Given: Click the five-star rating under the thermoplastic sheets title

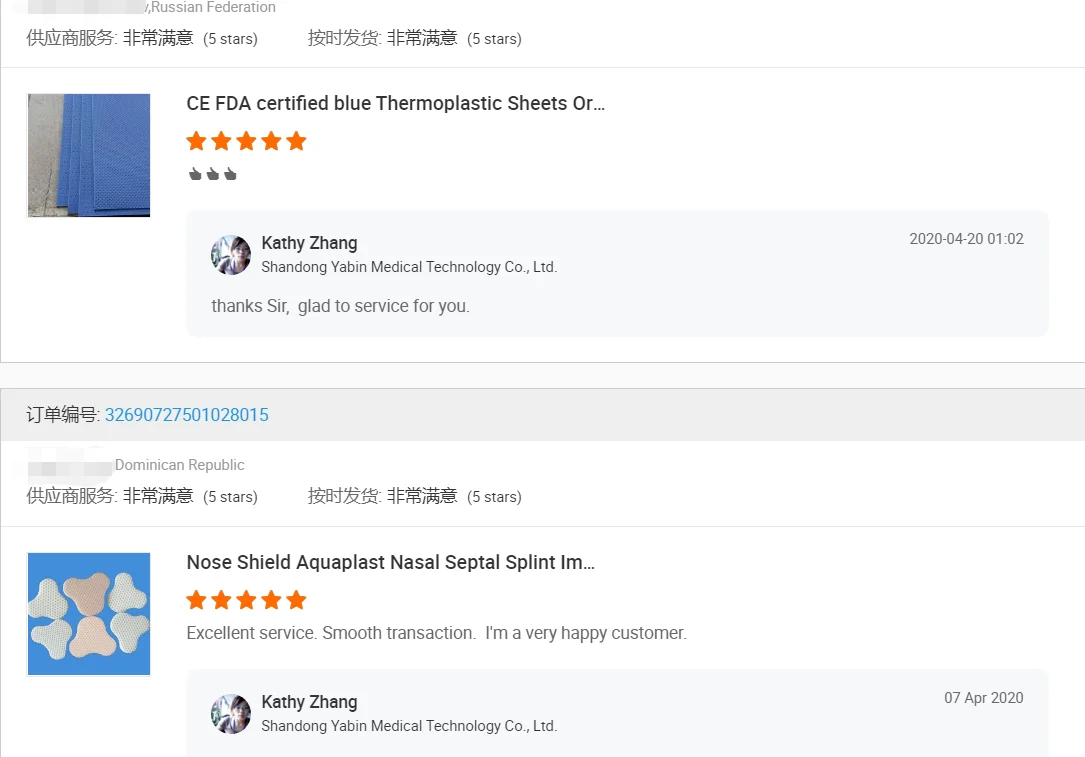Looking at the screenshot, I should (246, 141).
